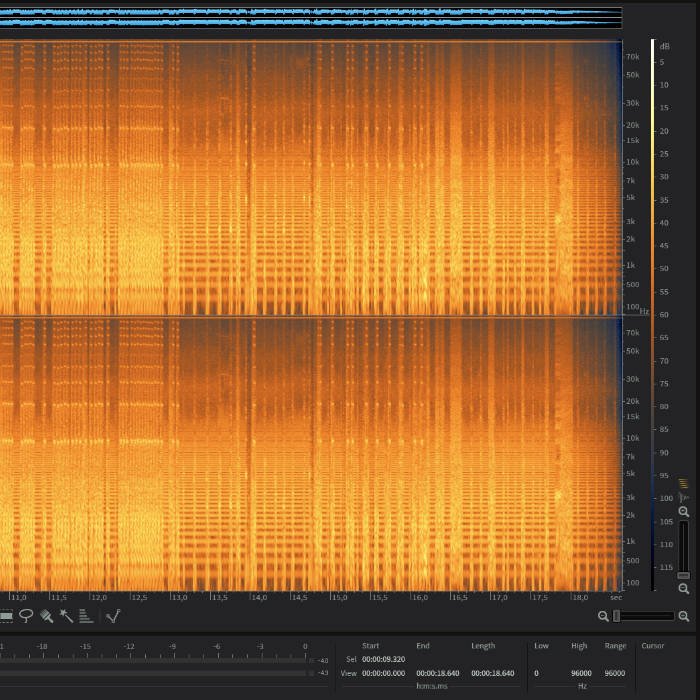Zoom in horizontally with the magnifier icon
This screenshot has height=700, width=700.
coord(684,616)
